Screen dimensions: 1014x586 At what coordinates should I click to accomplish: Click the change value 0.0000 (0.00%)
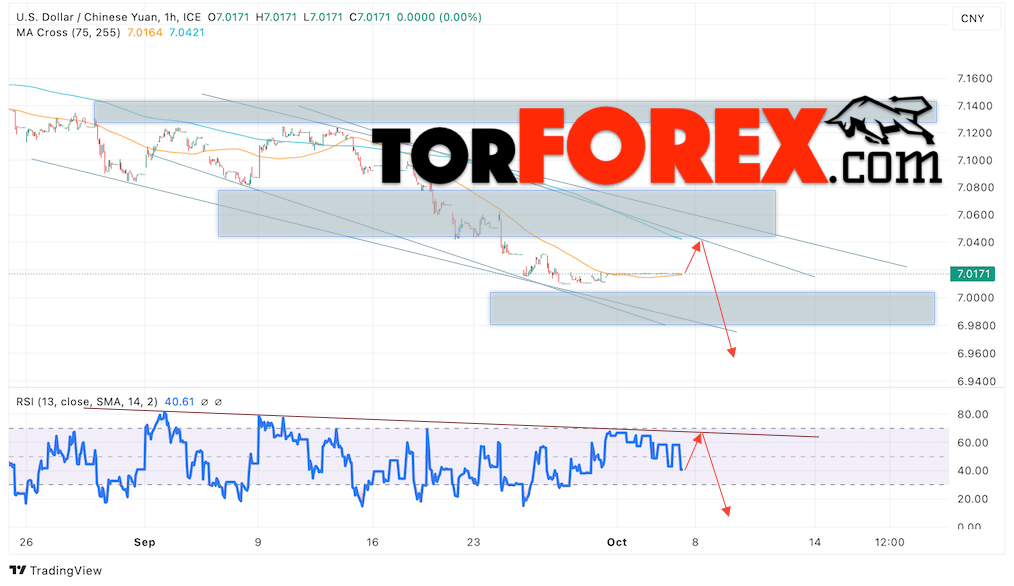(439, 17)
